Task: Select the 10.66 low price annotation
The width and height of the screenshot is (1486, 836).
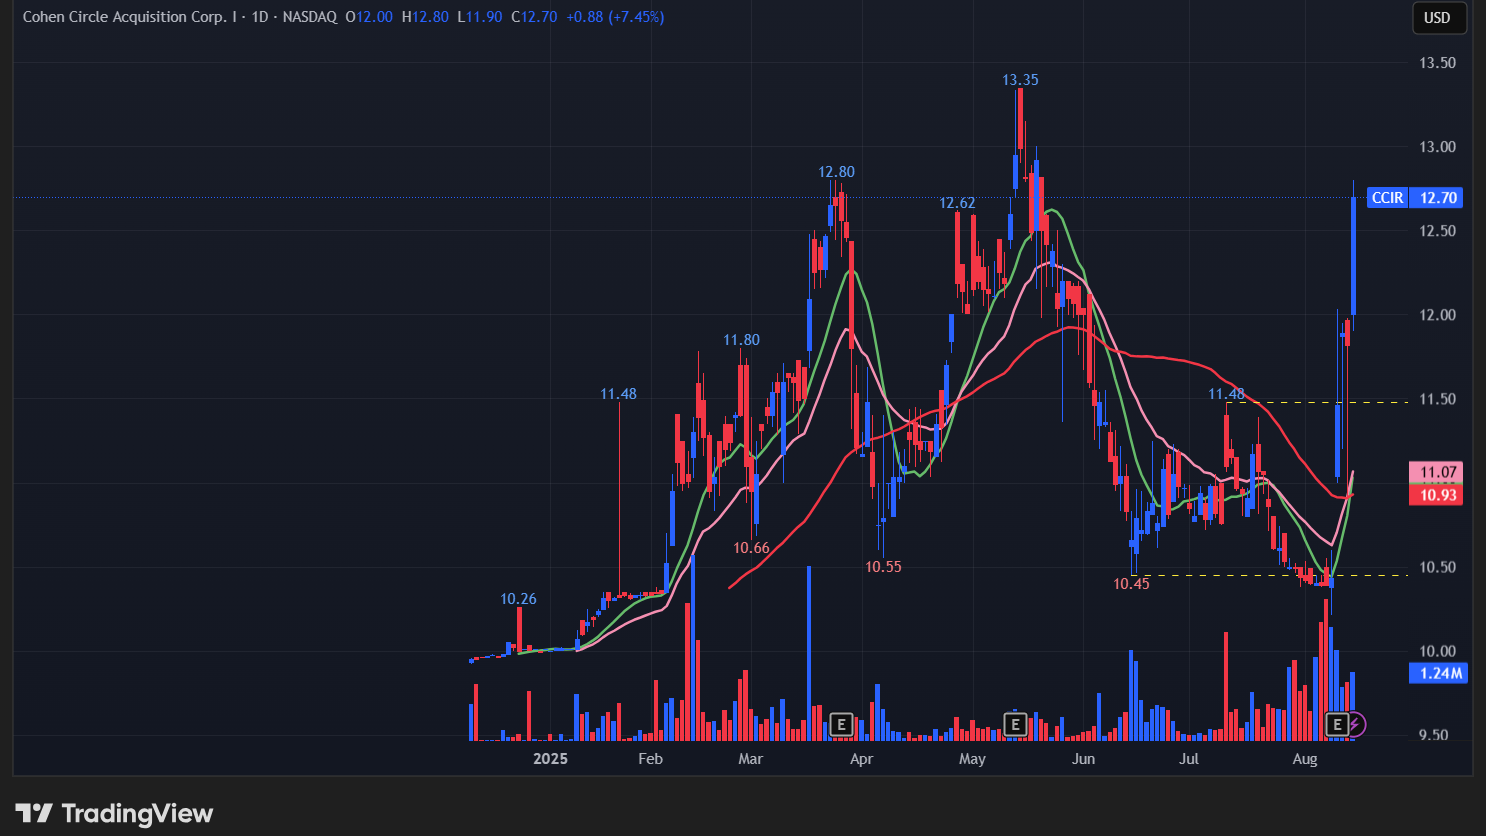Action: click(x=751, y=548)
